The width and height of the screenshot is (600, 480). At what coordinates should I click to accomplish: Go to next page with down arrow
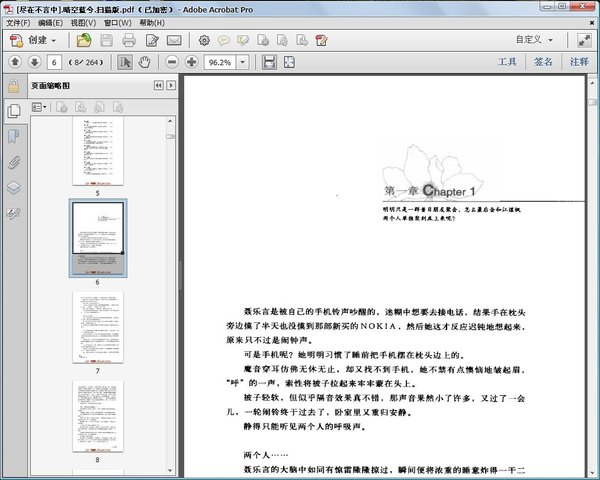(x=35, y=62)
